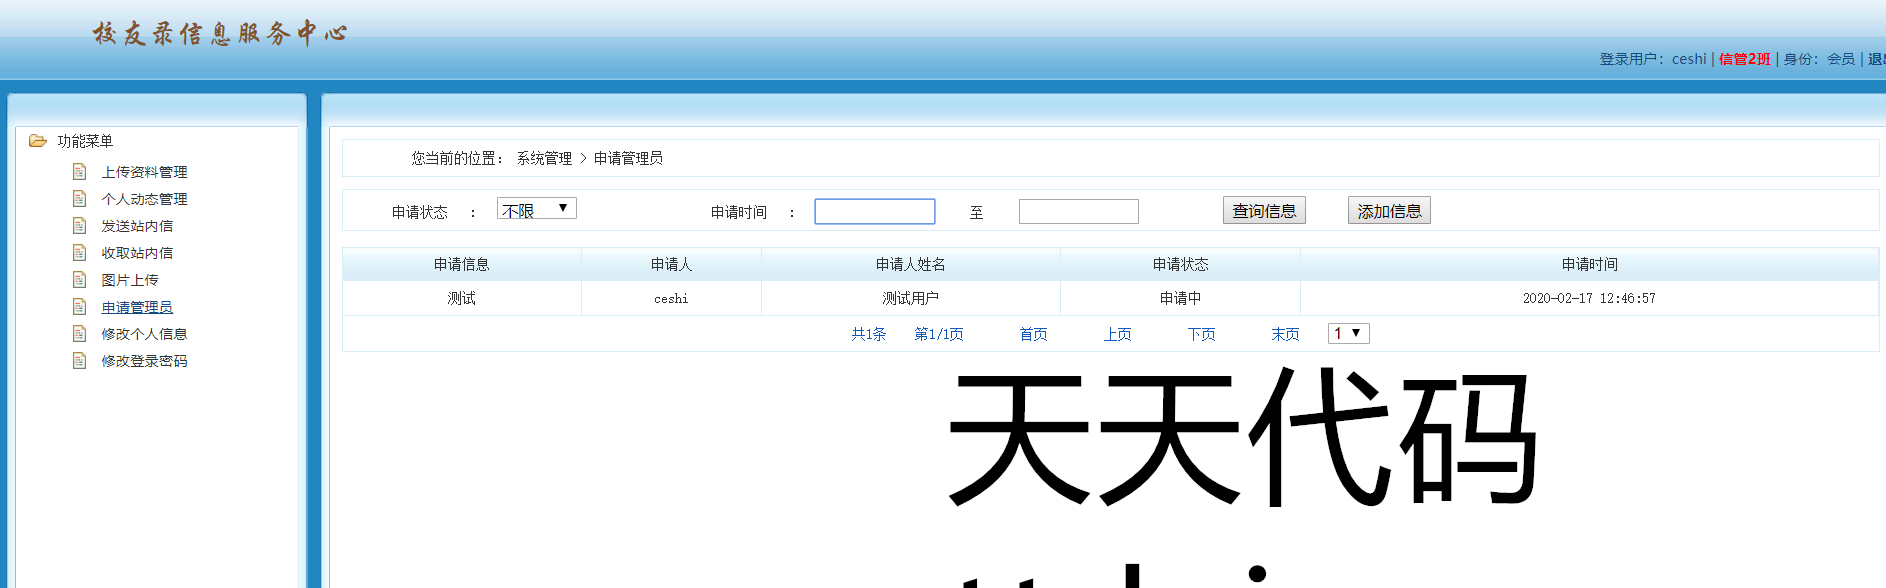Jump to 末页 in pagination
The image size is (1886, 588).
1285,334
